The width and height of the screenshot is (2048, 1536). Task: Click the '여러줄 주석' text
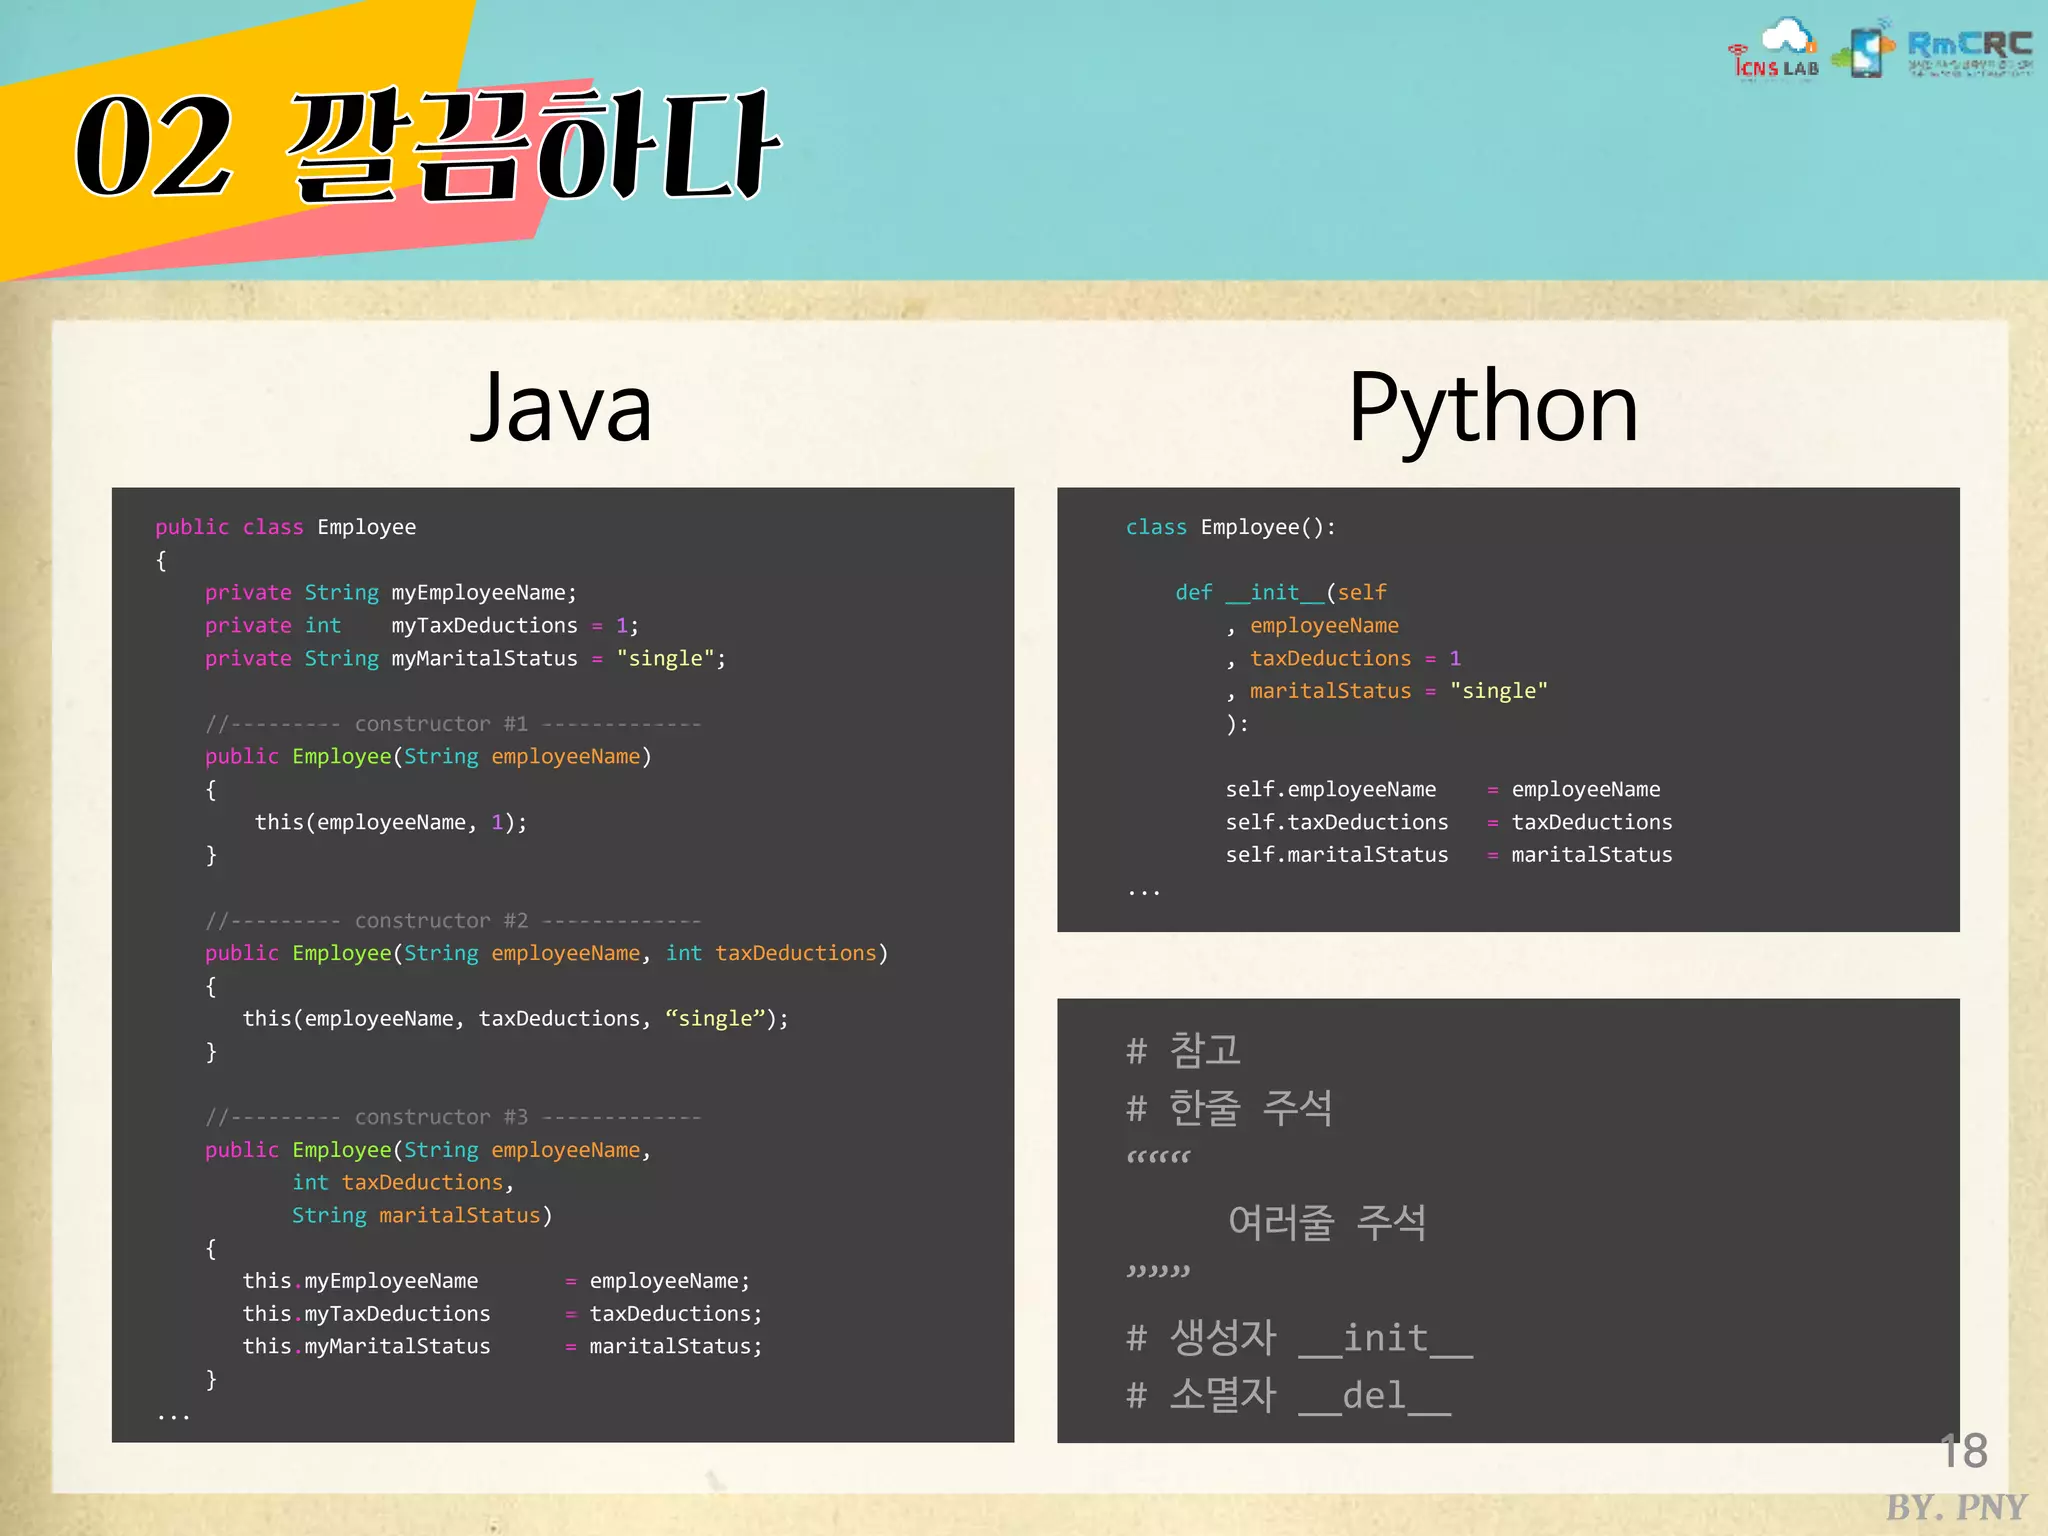pyautogui.click(x=1326, y=1222)
